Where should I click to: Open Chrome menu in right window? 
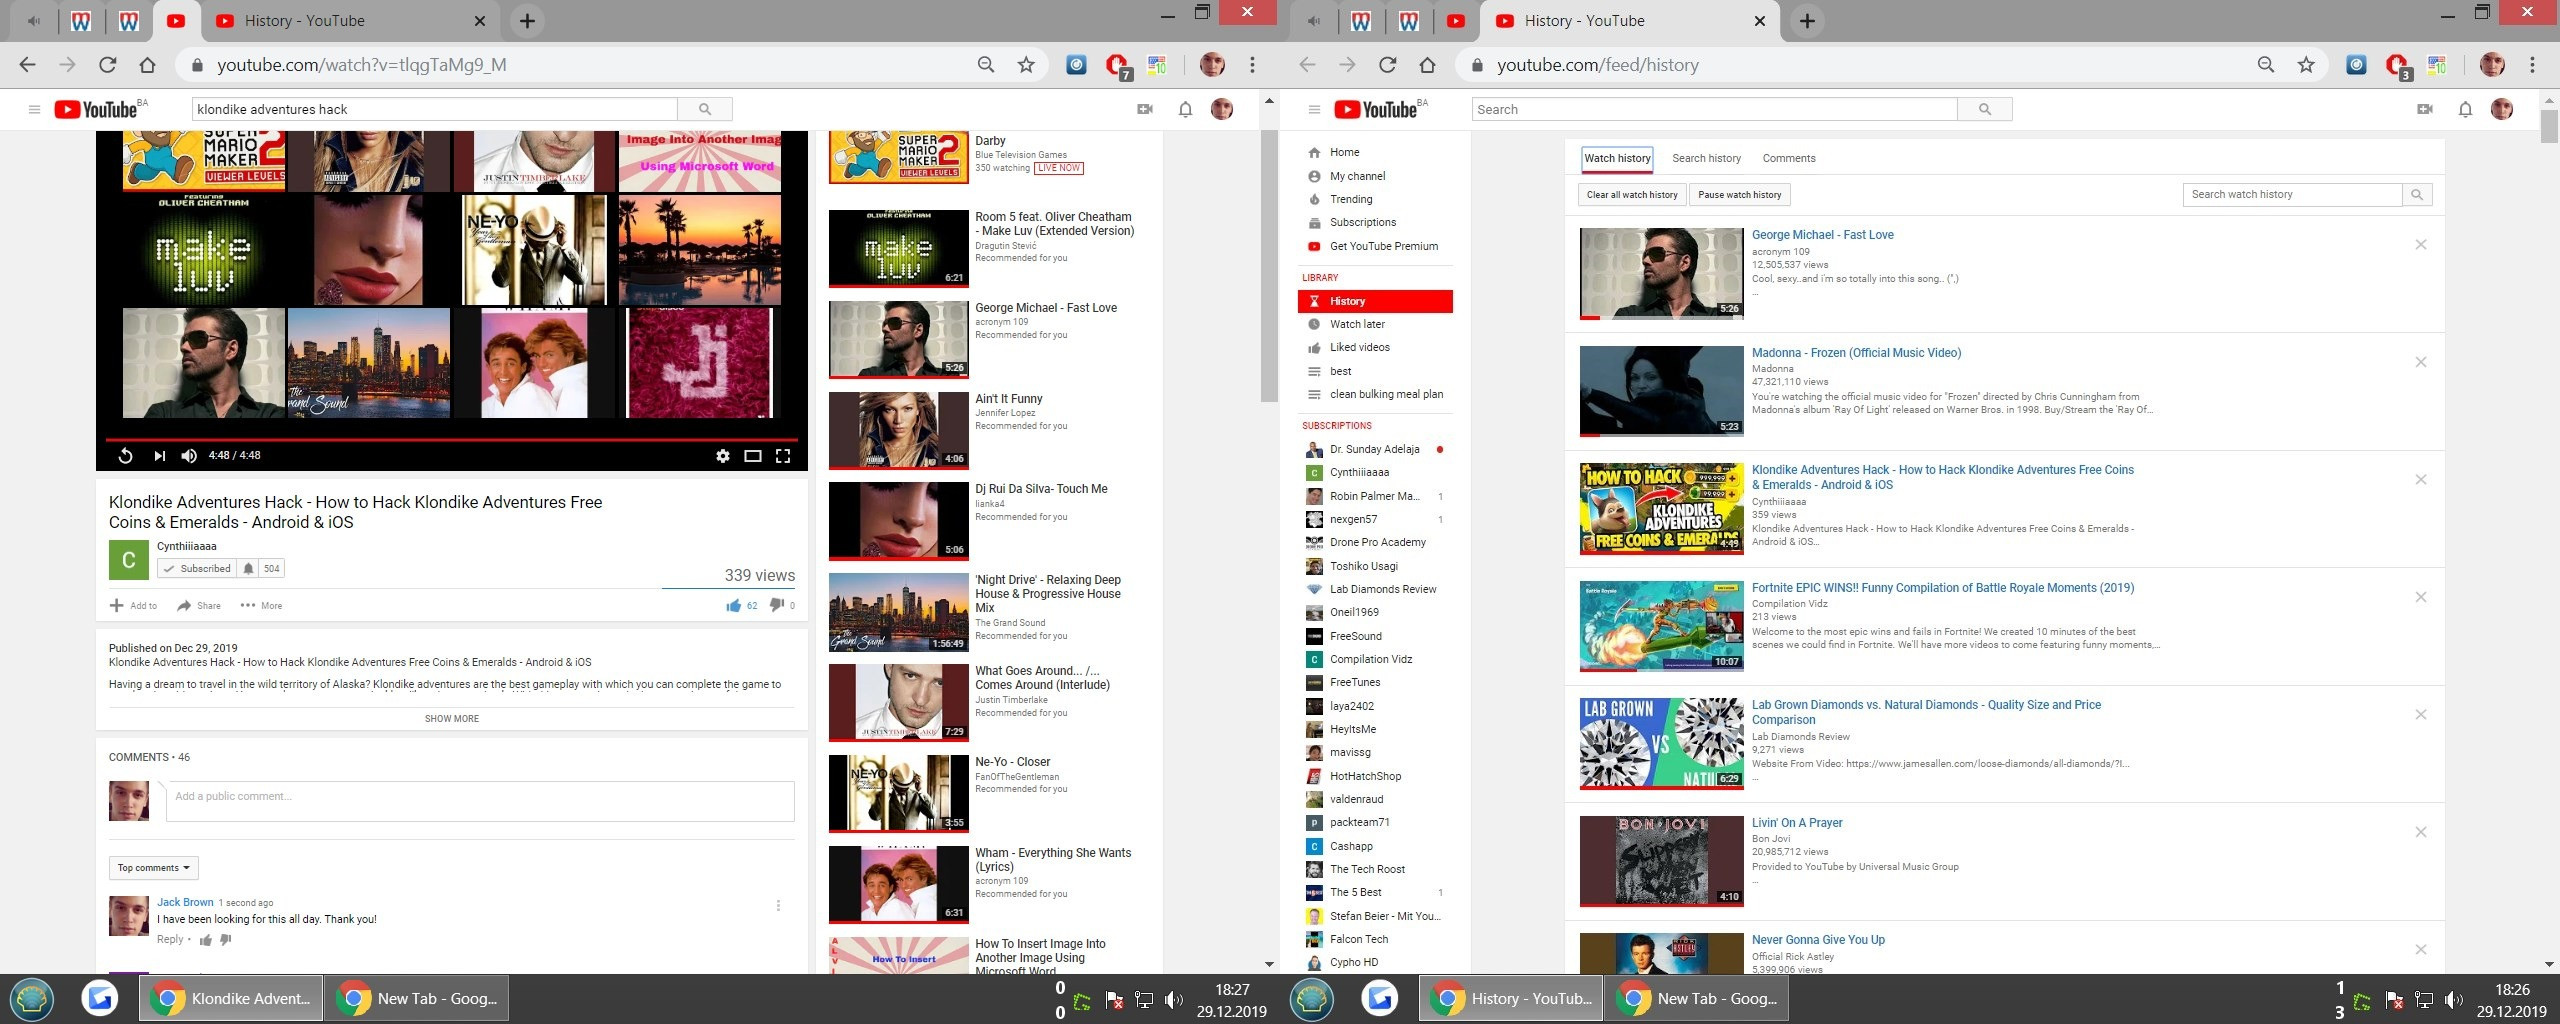tap(2532, 65)
